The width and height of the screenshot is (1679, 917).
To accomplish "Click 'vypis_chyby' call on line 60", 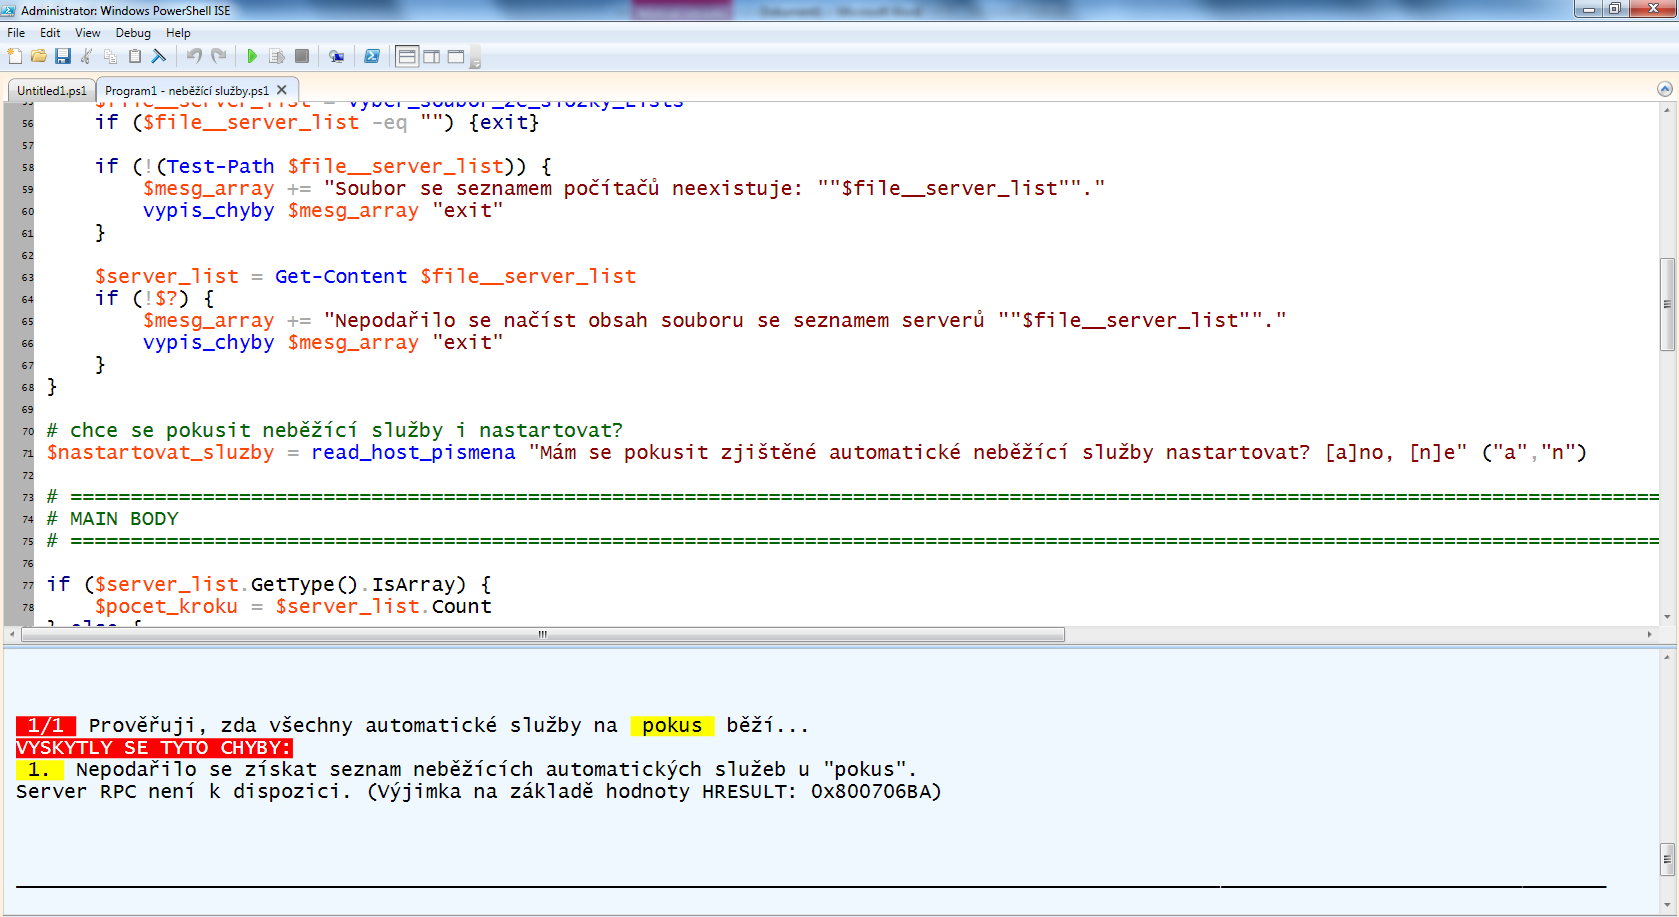I will [x=208, y=210].
